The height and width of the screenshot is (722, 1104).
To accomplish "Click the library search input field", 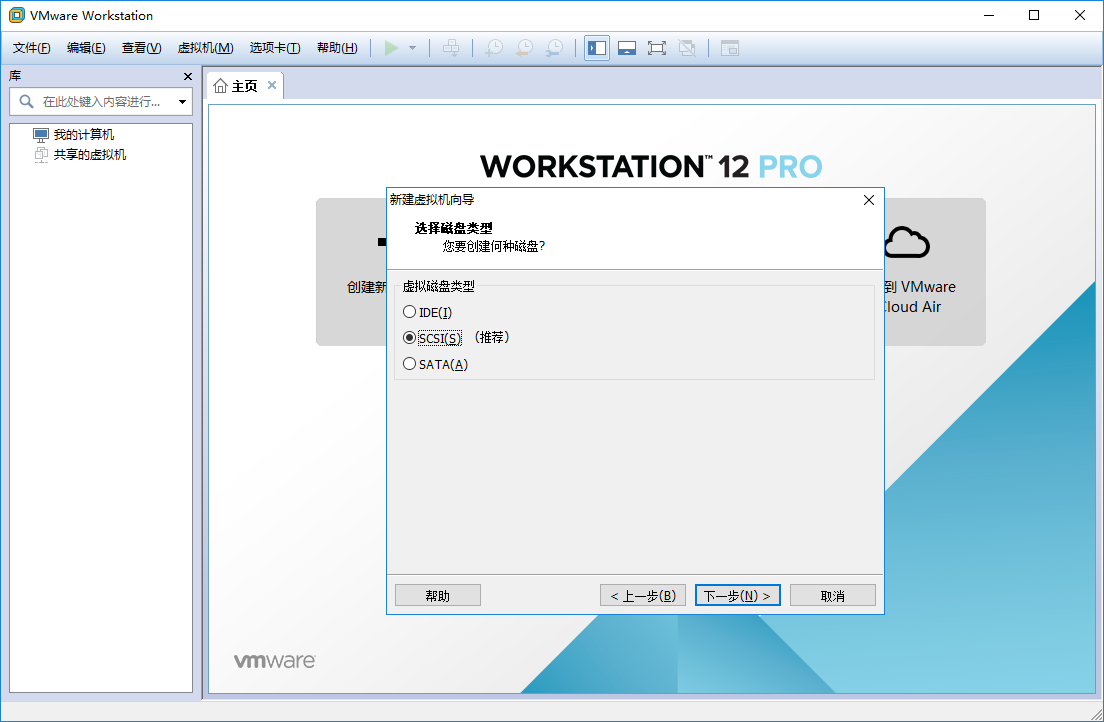I will tap(101, 101).
